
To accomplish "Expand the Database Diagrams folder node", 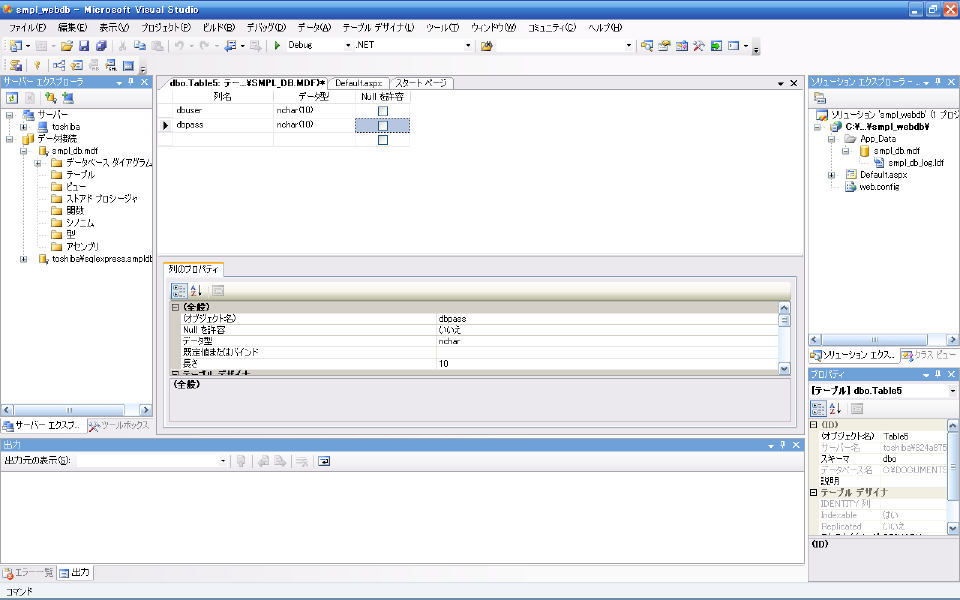I will [37, 163].
